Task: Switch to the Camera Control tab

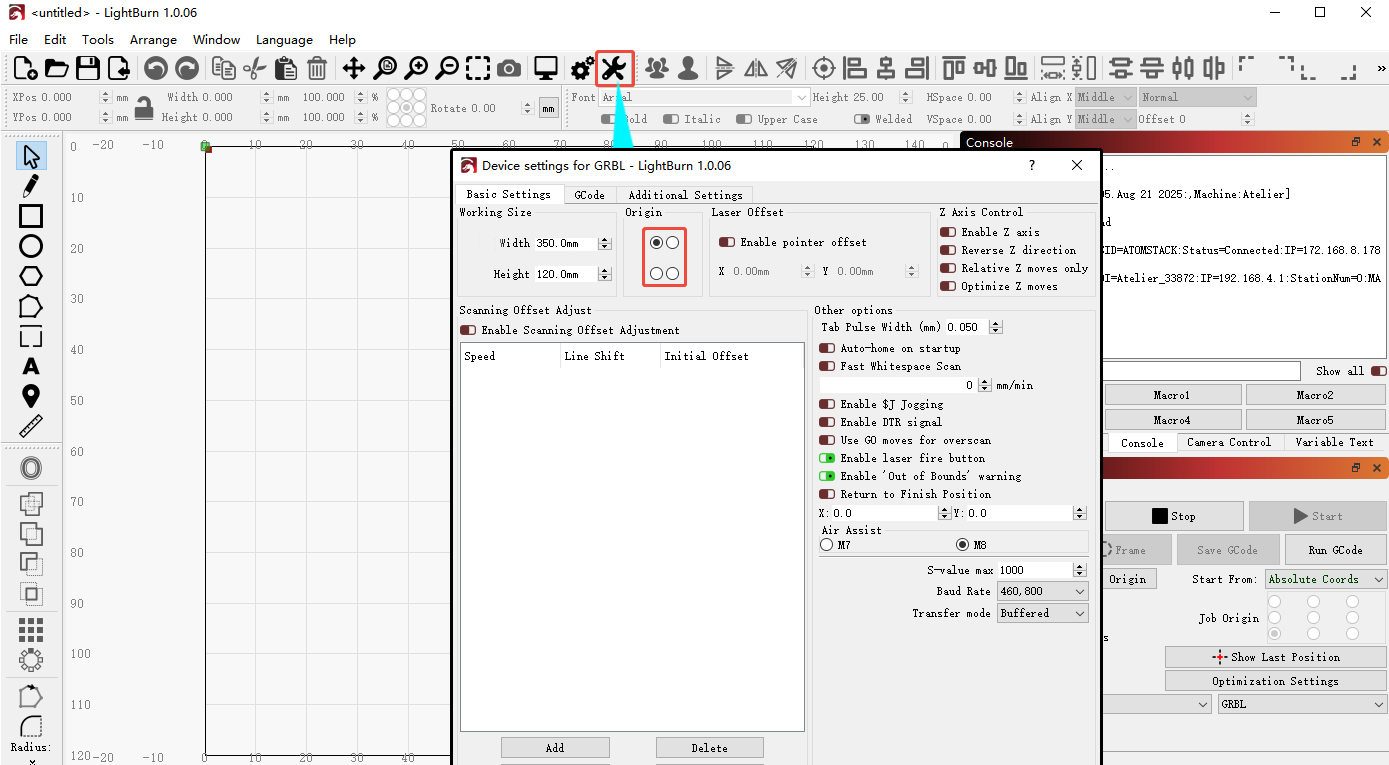Action: coord(1229,442)
